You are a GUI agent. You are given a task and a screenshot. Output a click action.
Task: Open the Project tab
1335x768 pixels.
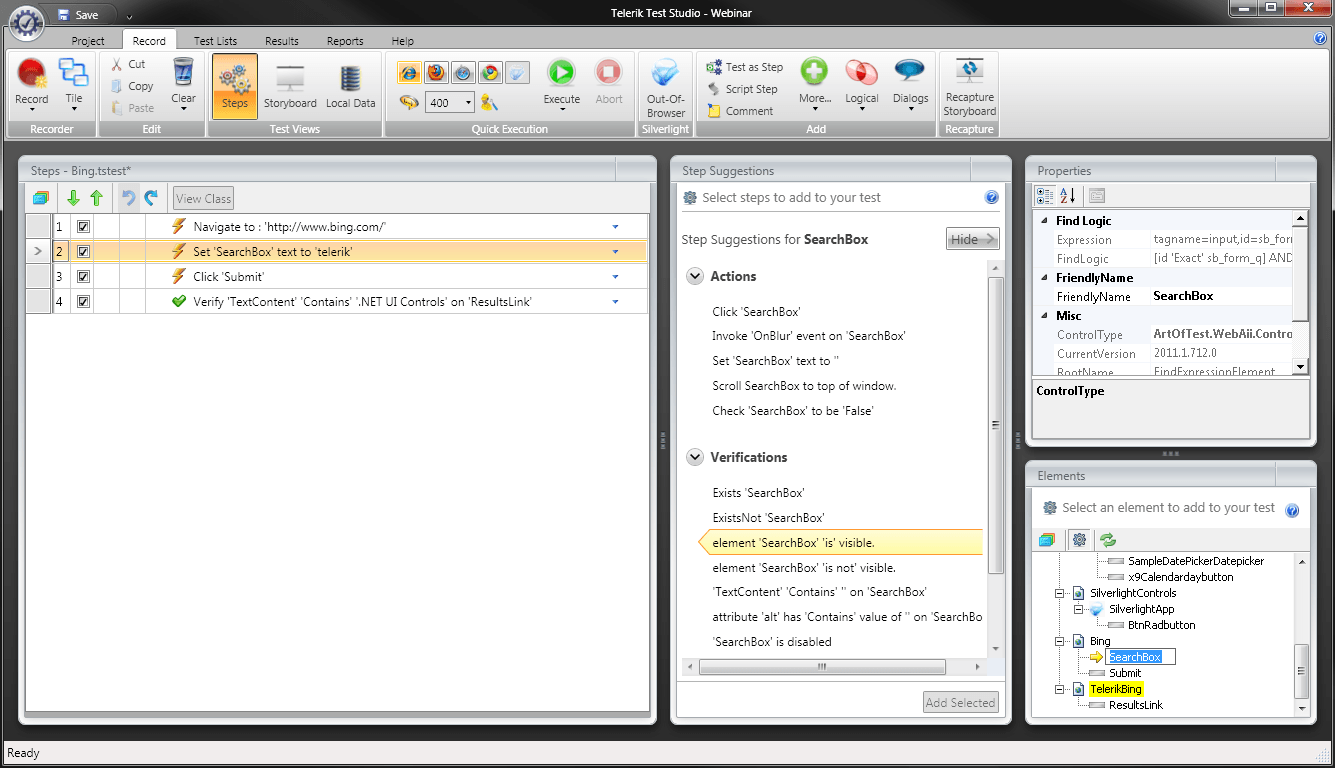[x=88, y=41]
